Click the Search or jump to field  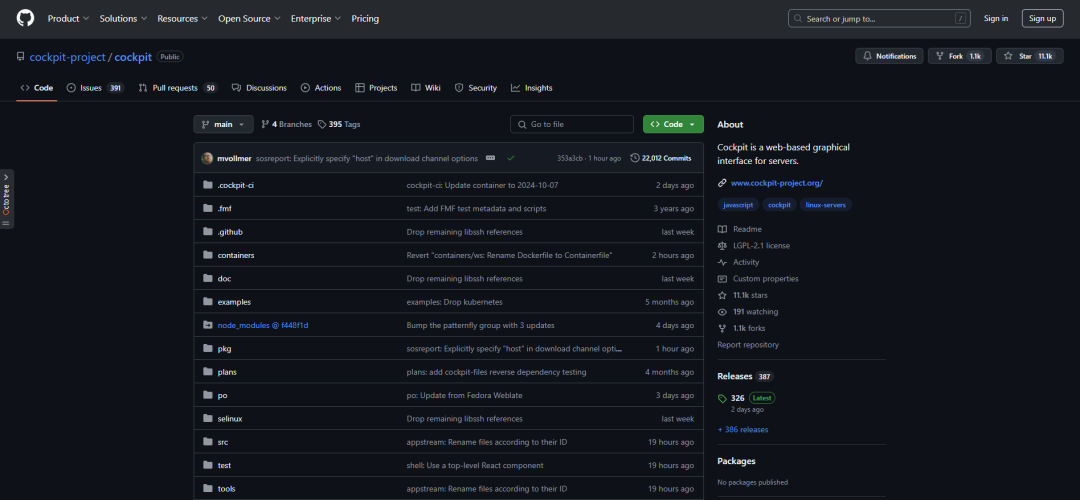[880, 19]
